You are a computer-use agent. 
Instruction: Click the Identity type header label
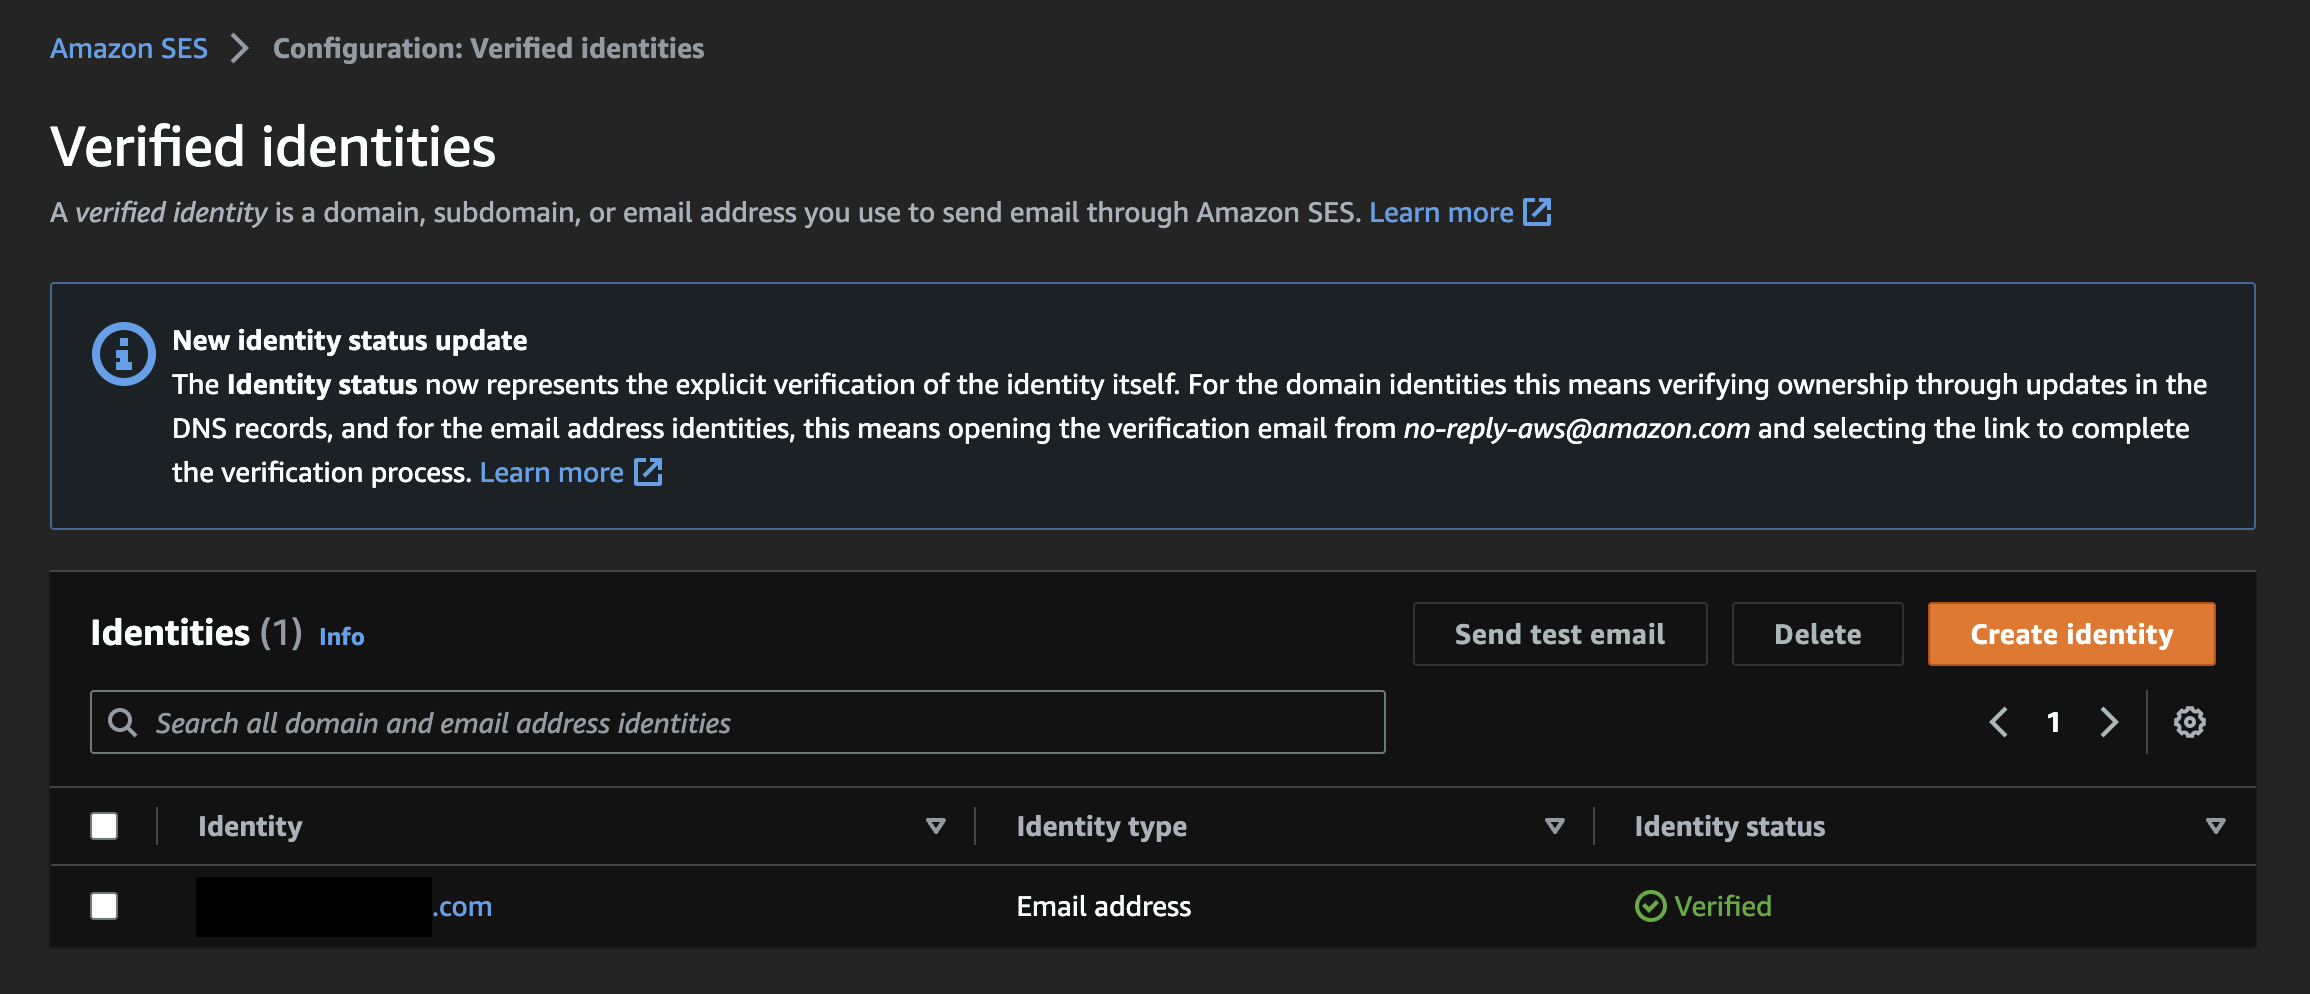click(1101, 826)
